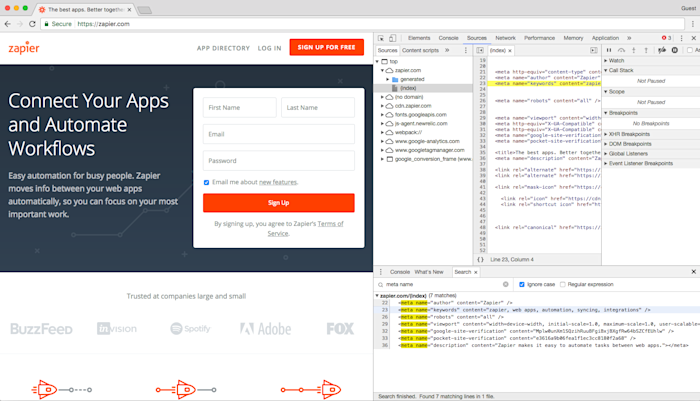Open the DevTools customize three-dot menu
The width and height of the screenshot is (700, 401).
coord(681,38)
